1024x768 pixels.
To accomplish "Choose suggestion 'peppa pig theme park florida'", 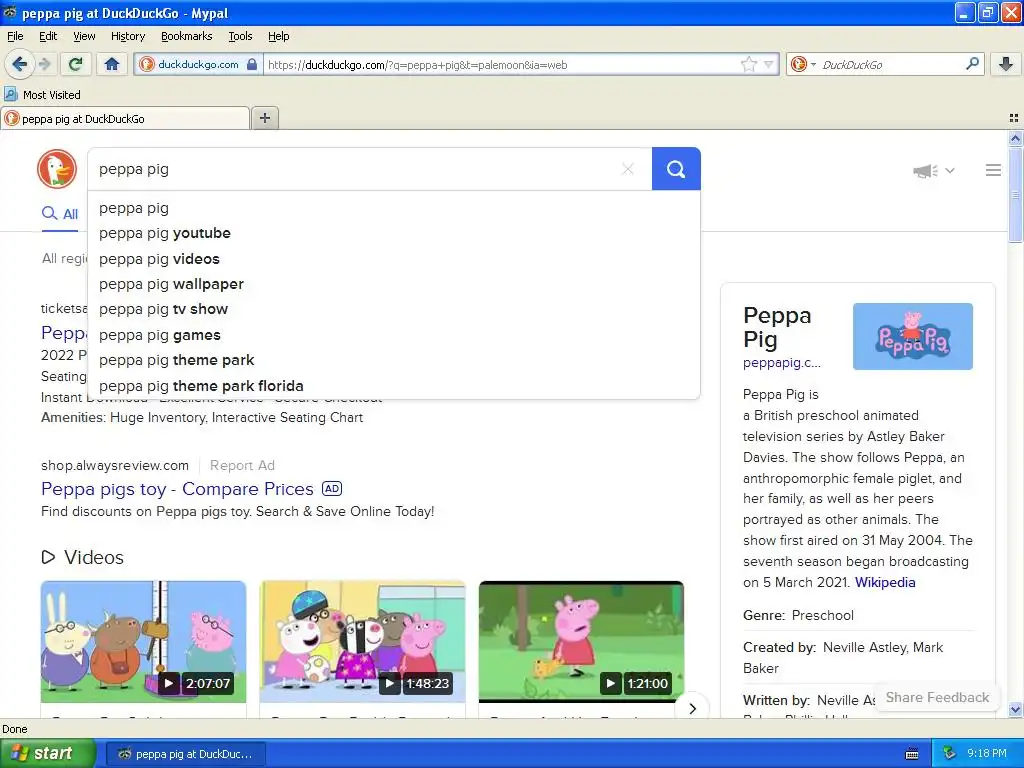I will point(393,386).
